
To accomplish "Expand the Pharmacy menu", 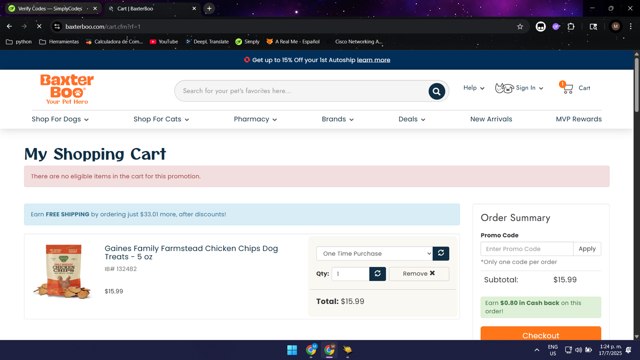I will 255,119.
